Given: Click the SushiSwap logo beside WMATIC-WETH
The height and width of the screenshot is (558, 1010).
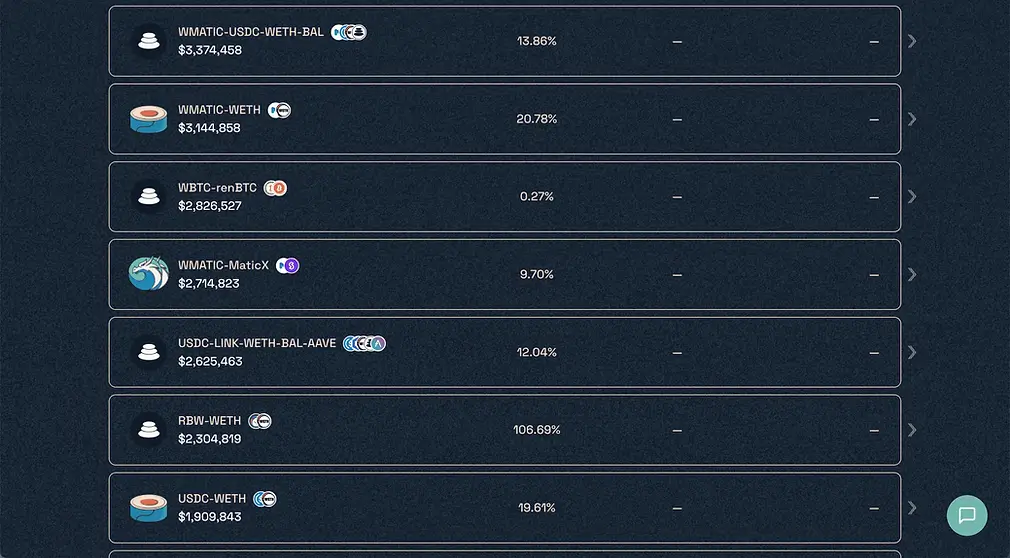Looking at the screenshot, I should [x=149, y=119].
